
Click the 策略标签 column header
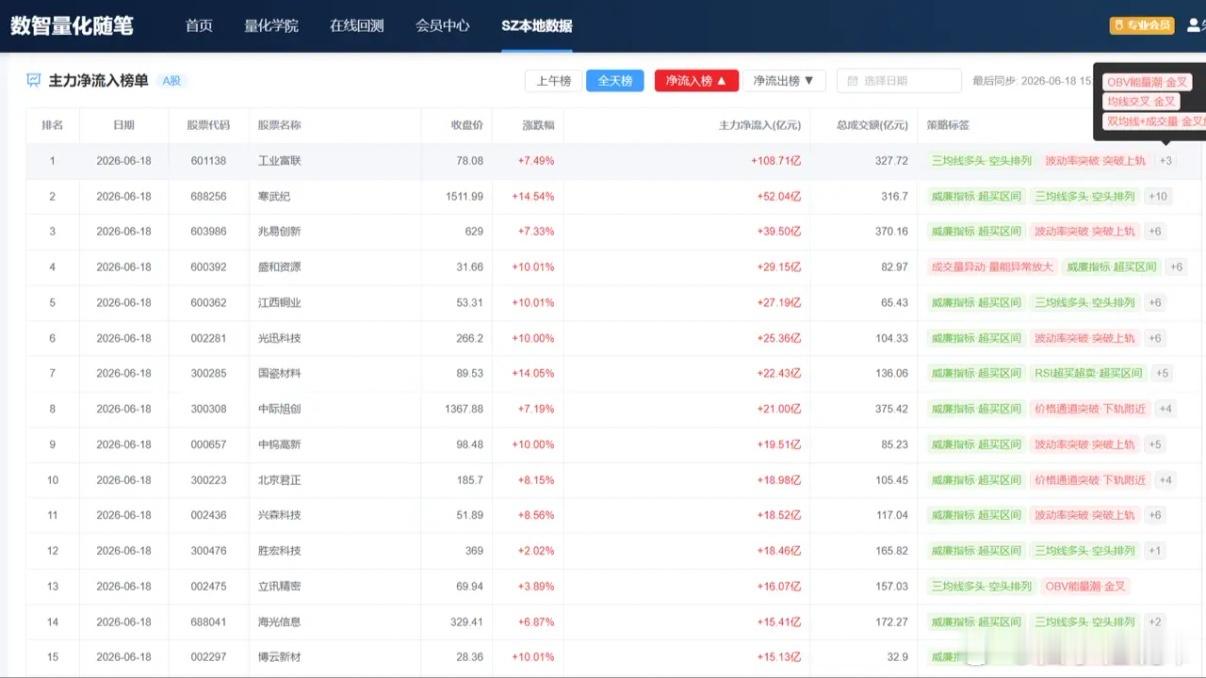(948, 125)
